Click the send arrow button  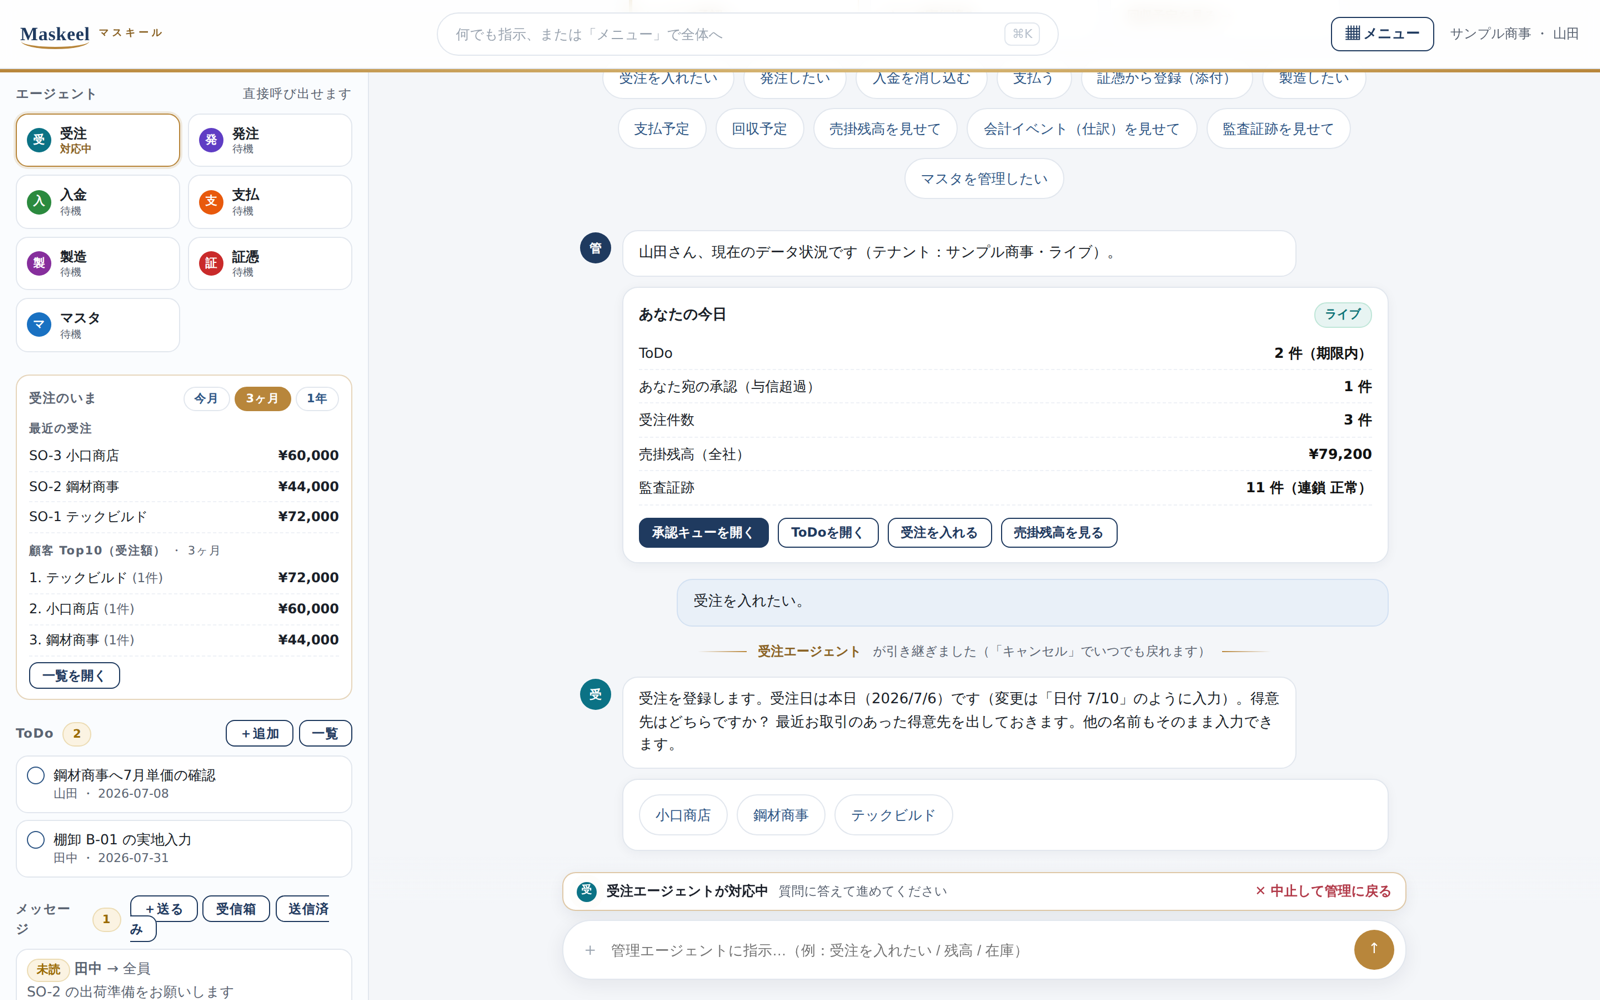[x=1374, y=949]
